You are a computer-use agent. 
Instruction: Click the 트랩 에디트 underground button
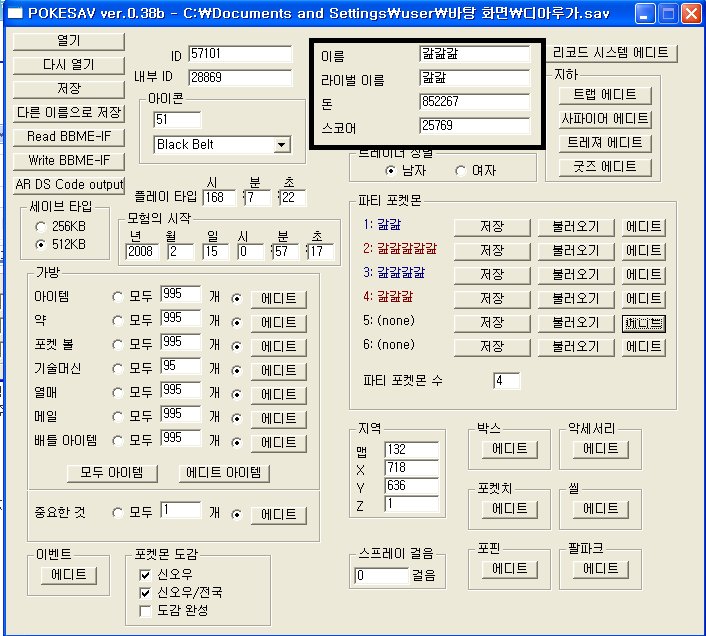[606, 95]
